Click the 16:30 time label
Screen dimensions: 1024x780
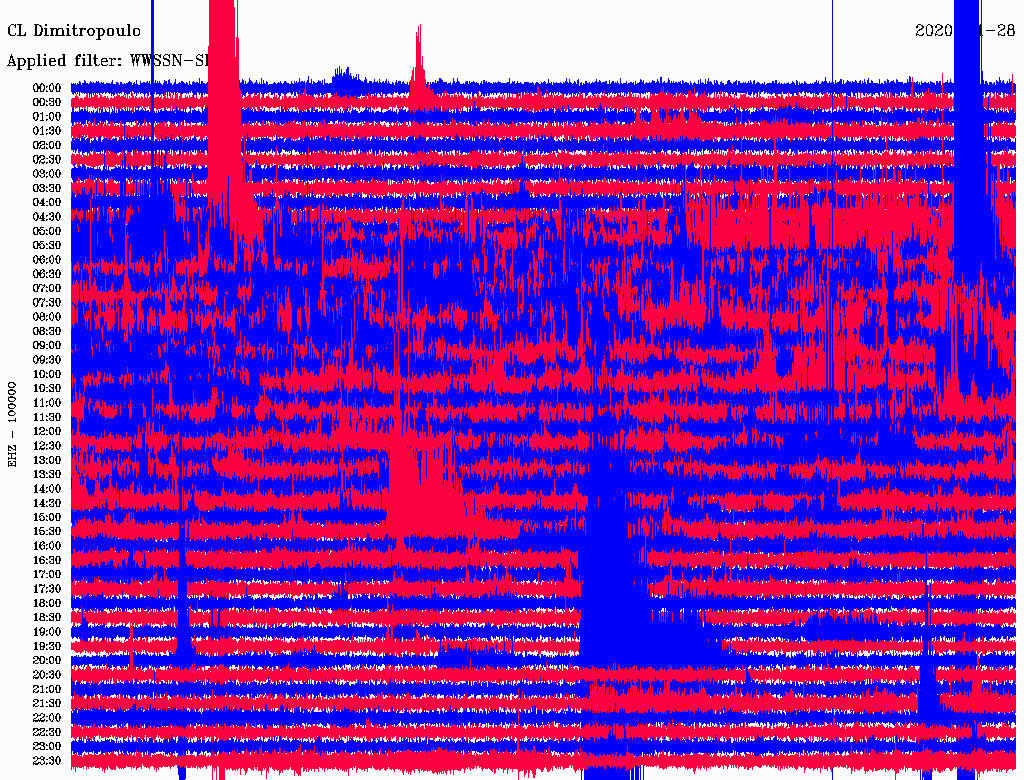click(x=47, y=561)
